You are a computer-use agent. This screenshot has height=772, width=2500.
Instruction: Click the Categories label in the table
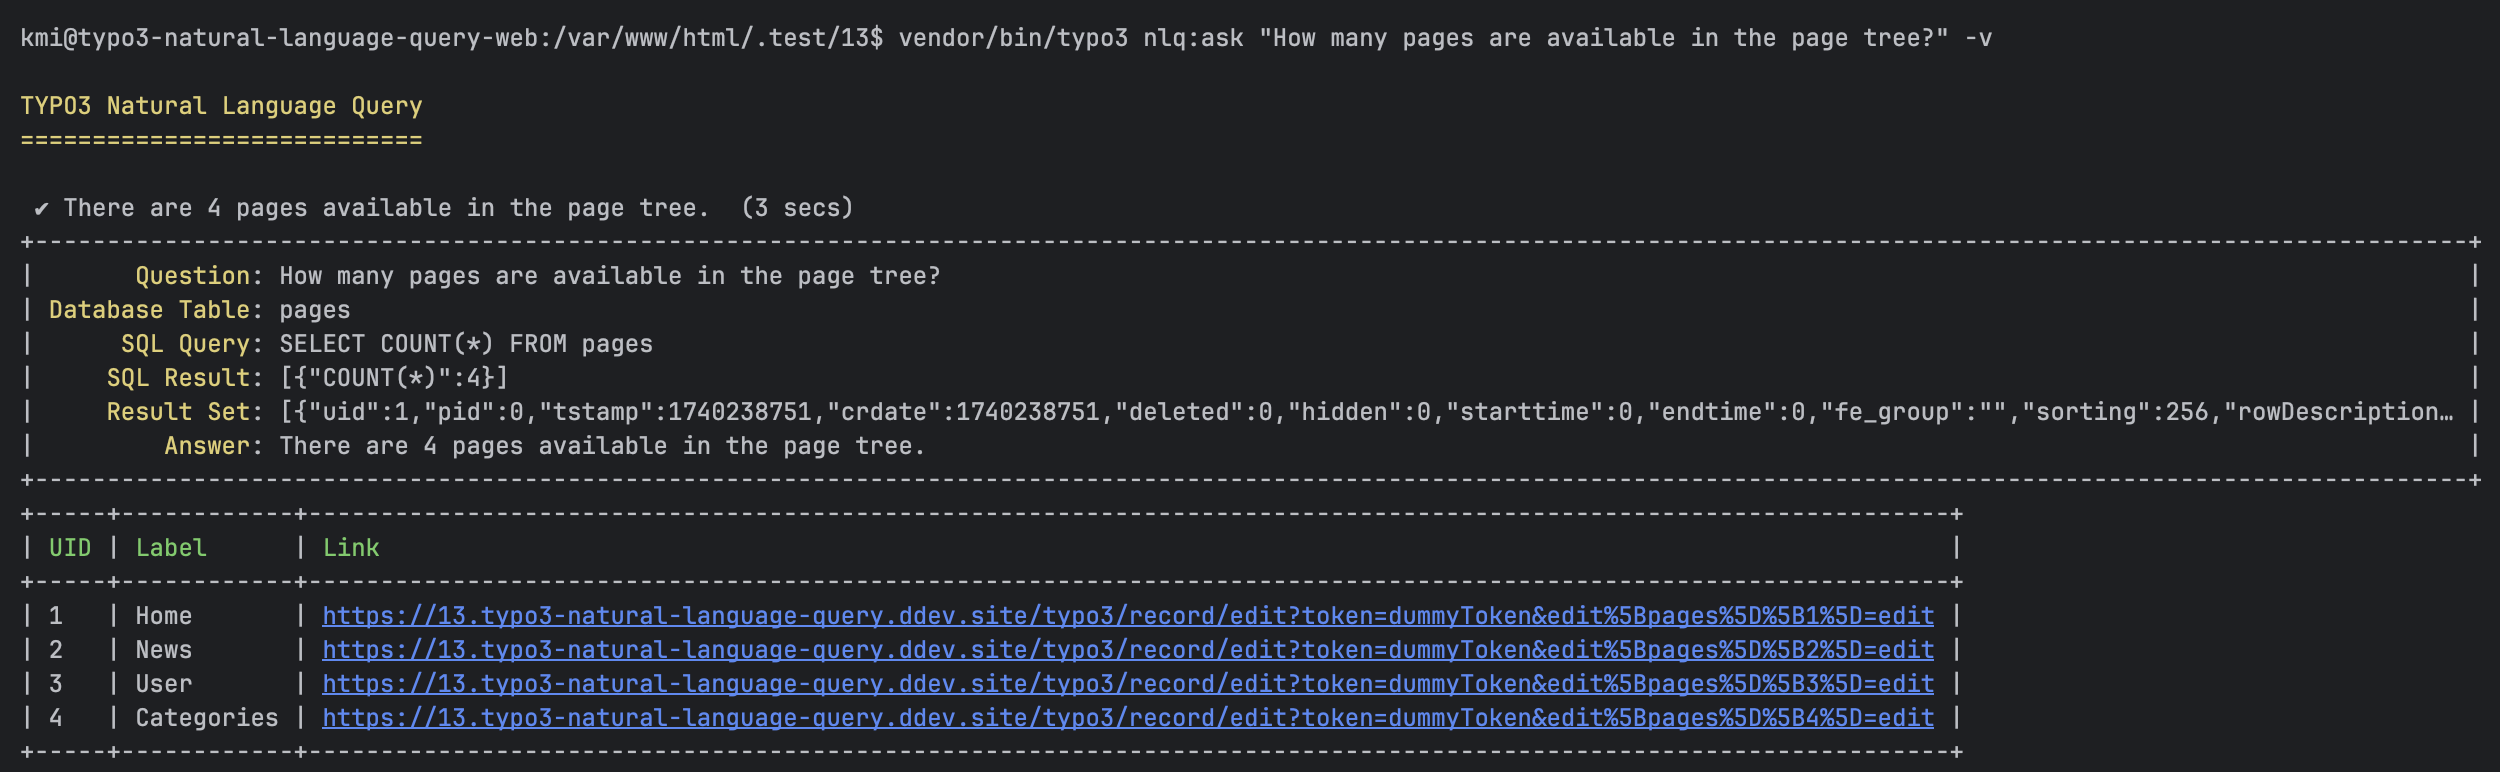point(207,718)
